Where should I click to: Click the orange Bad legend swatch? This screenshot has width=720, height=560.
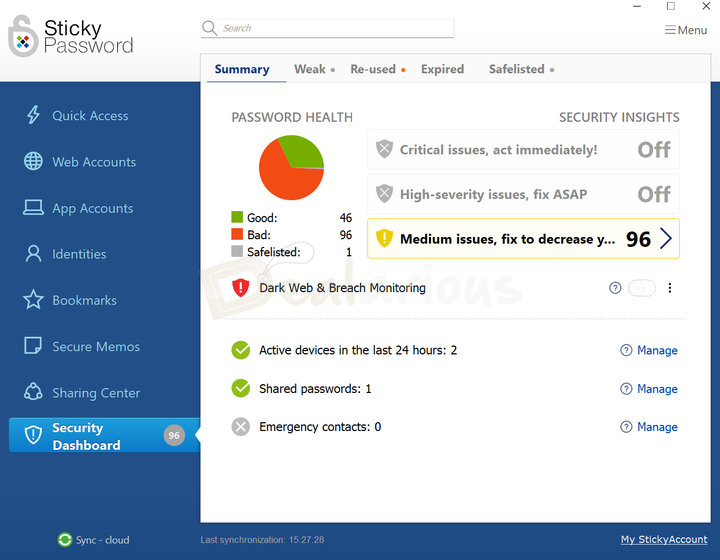pyautogui.click(x=237, y=234)
